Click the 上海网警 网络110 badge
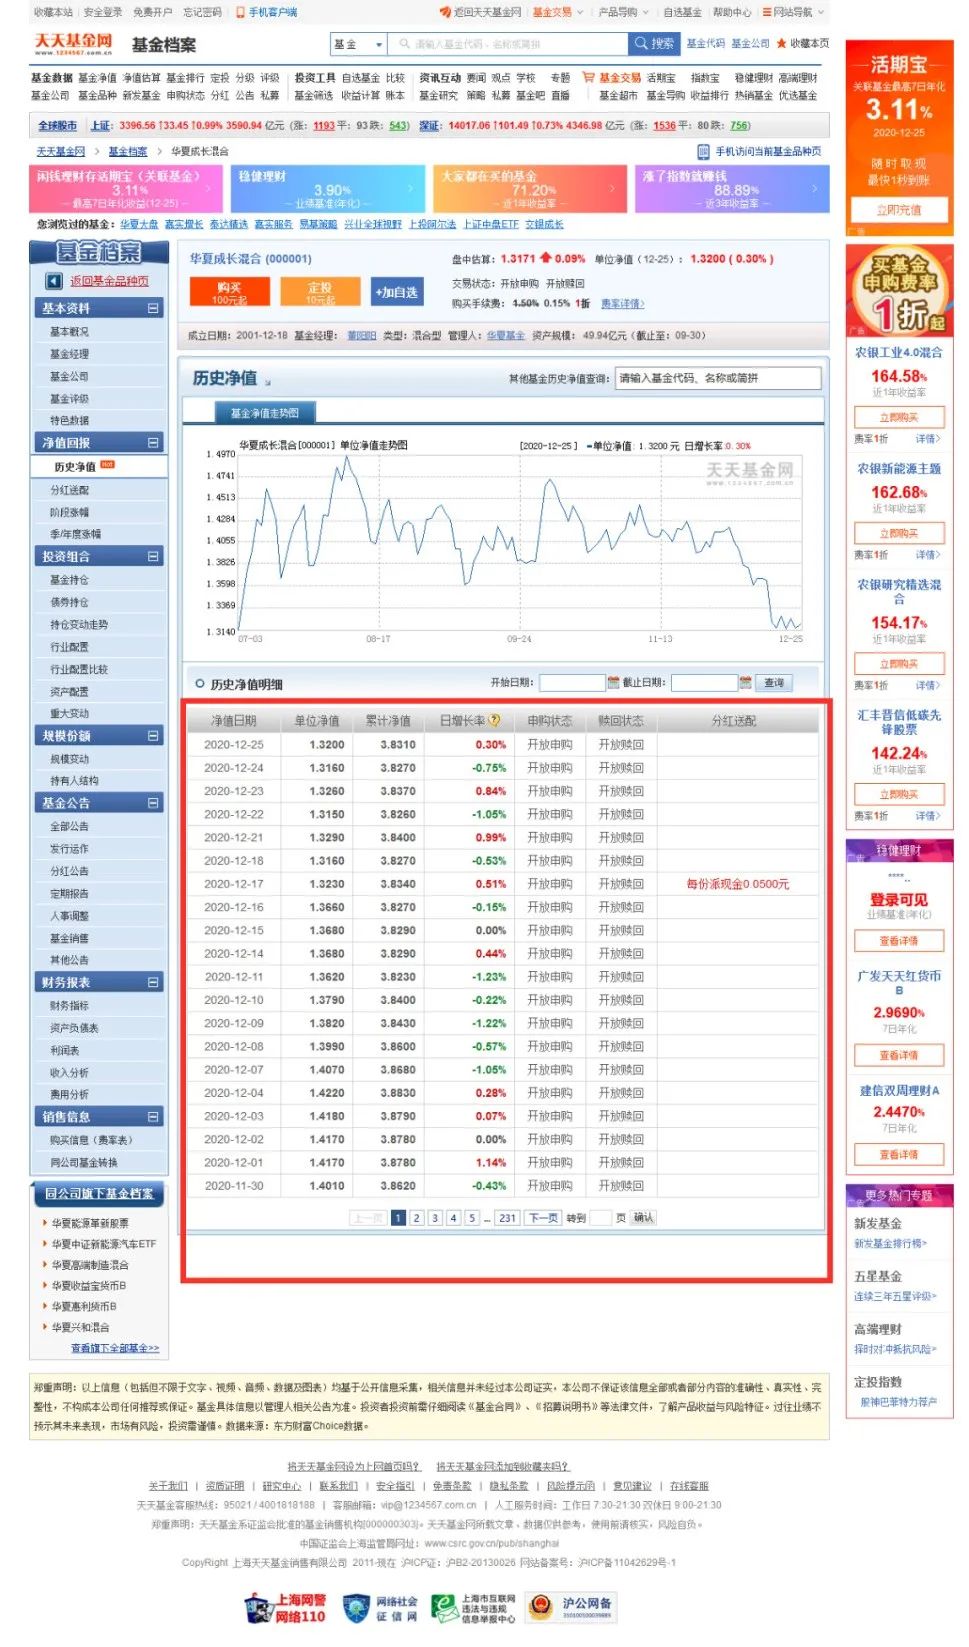969x1647 pixels. pos(287,1608)
